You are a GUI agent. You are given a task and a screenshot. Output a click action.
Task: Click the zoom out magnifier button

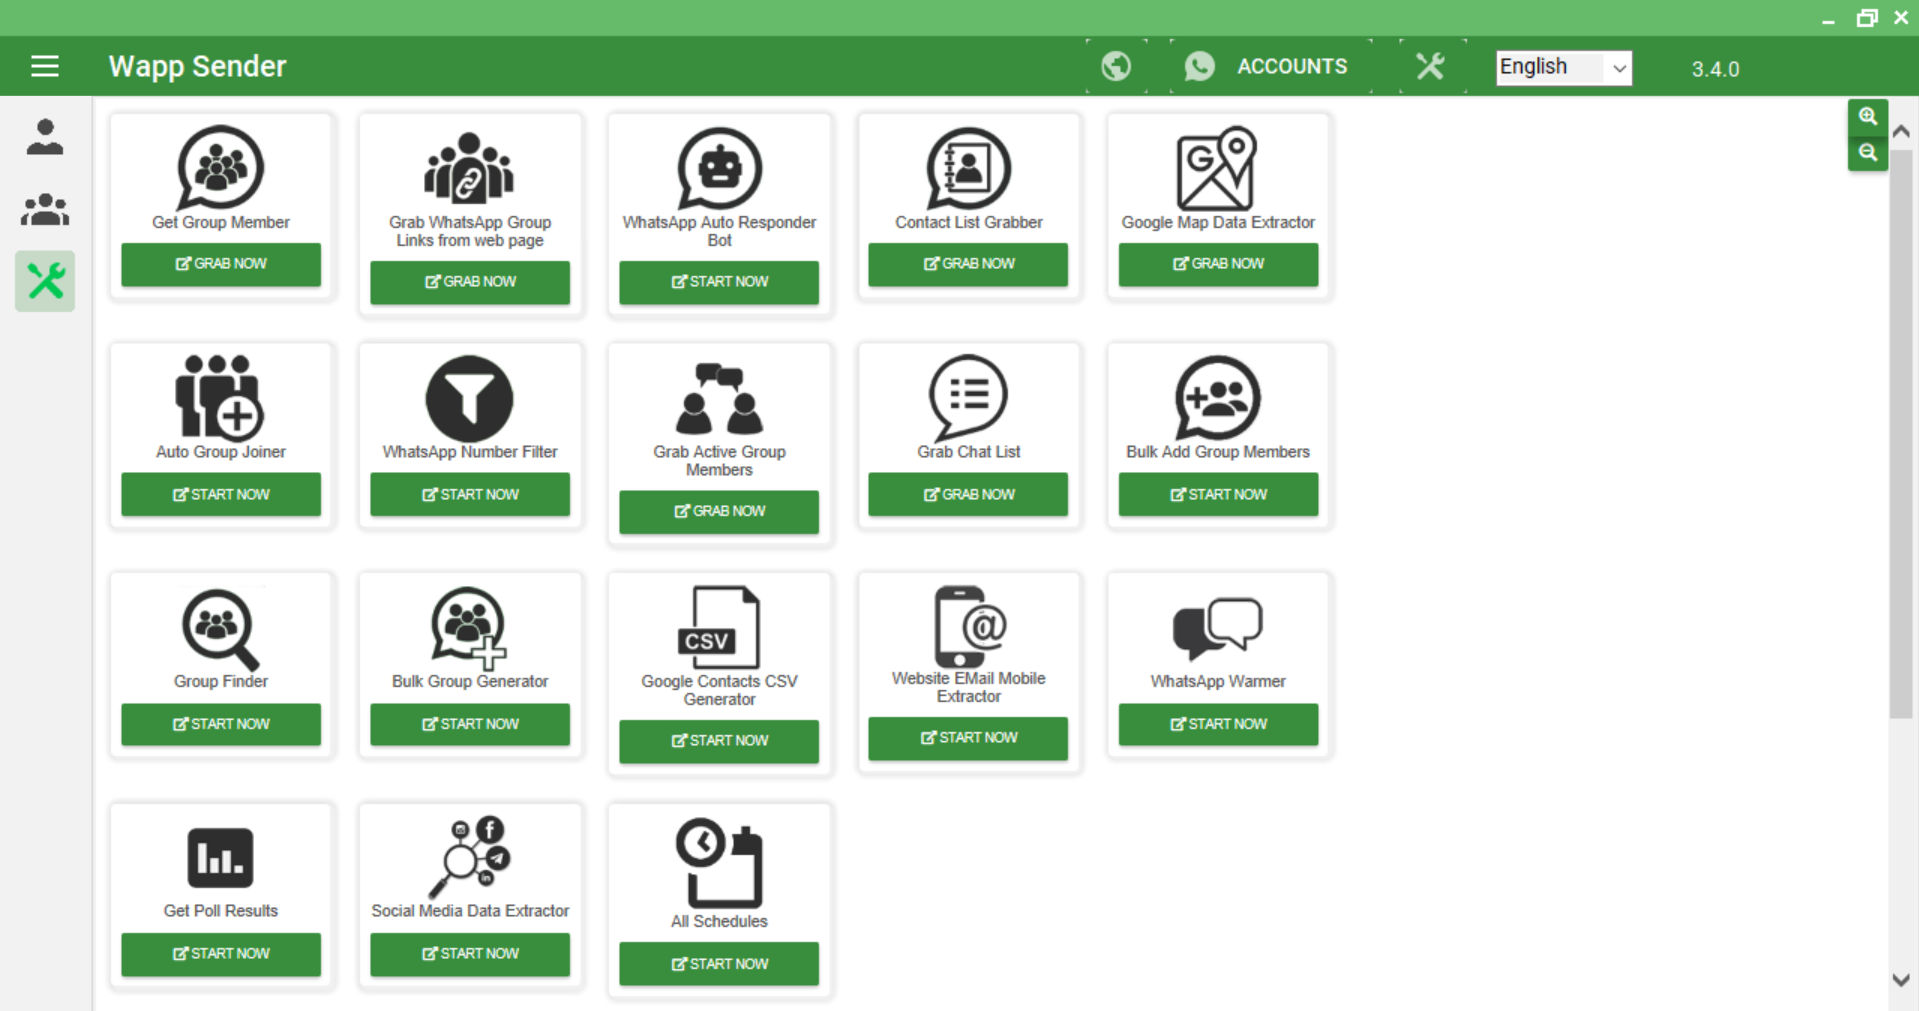point(1867,152)
